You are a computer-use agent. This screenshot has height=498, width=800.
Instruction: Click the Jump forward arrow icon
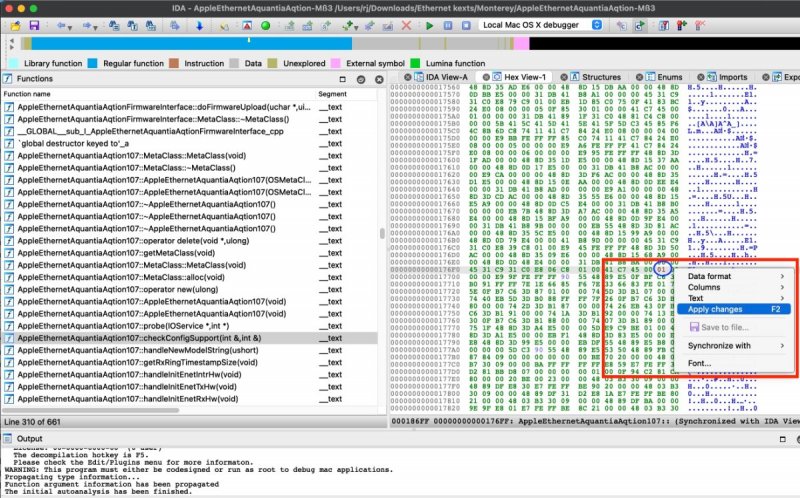pos(87,25)
